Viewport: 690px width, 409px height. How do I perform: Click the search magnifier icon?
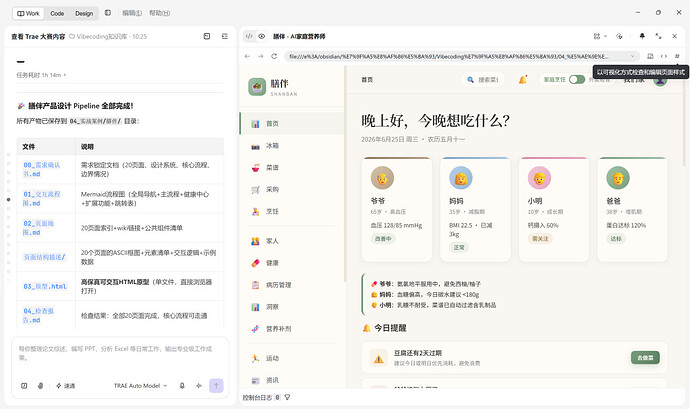click(470, 80)
